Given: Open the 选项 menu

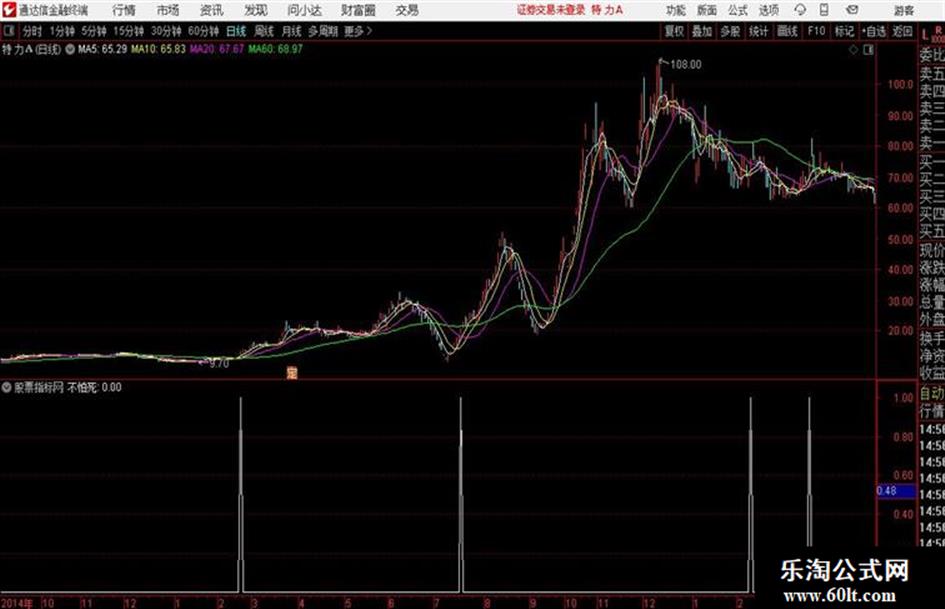Looking at the screenshot, I should (768, 10).
